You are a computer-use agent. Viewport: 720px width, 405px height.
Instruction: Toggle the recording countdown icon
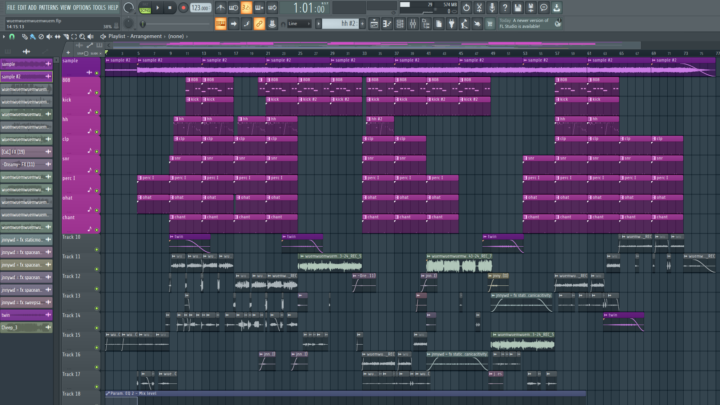[x=246, y=8]
